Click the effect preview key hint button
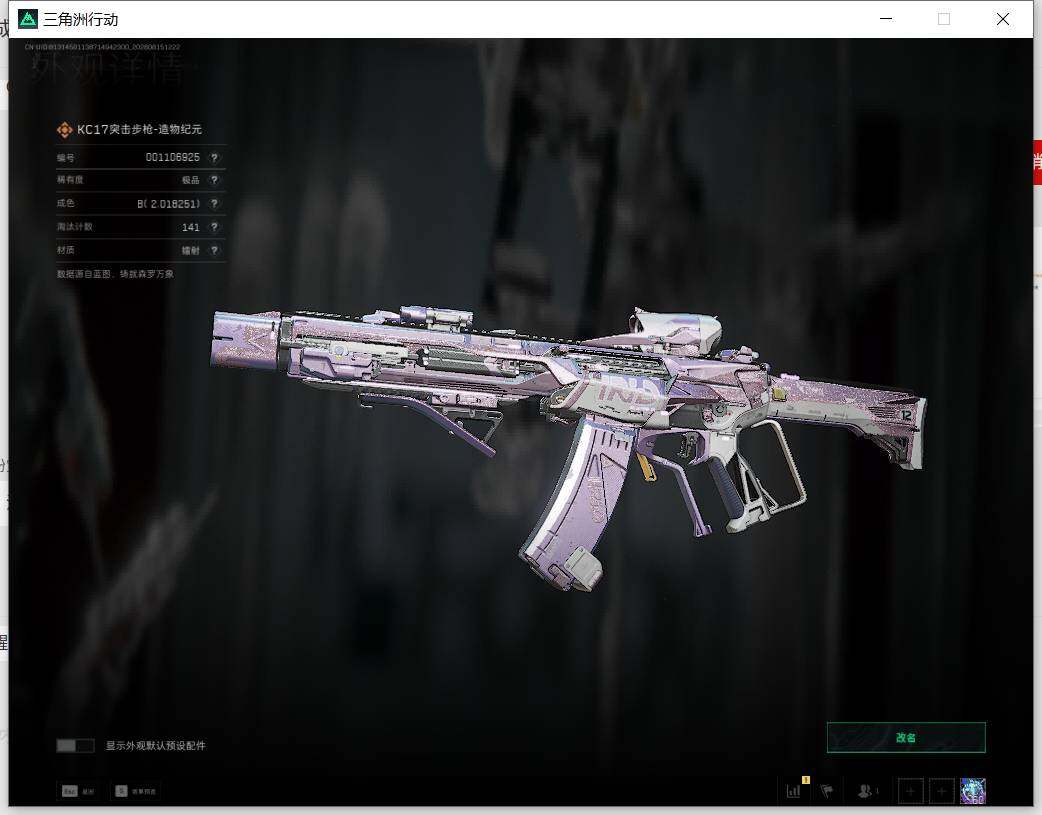 [136, 791]
